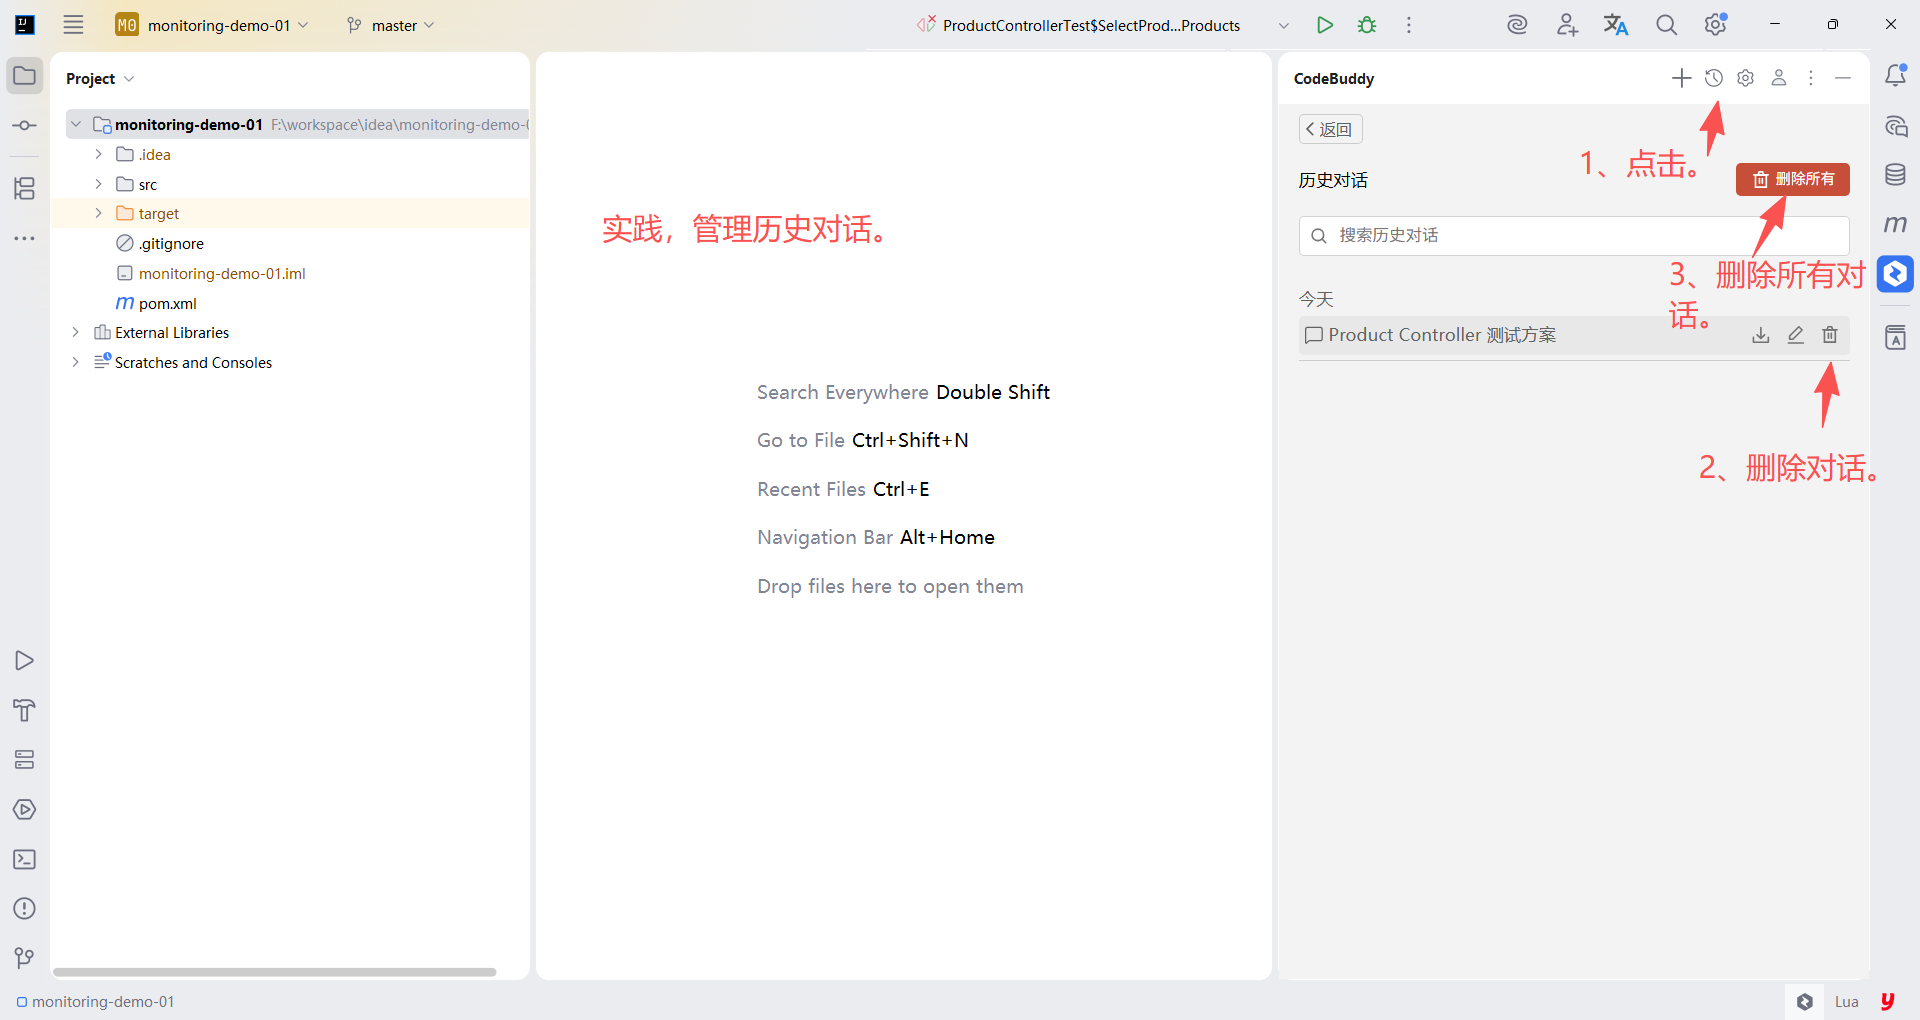Open the Structure tool window
1920x1020 pixels.
coord(25,188)
